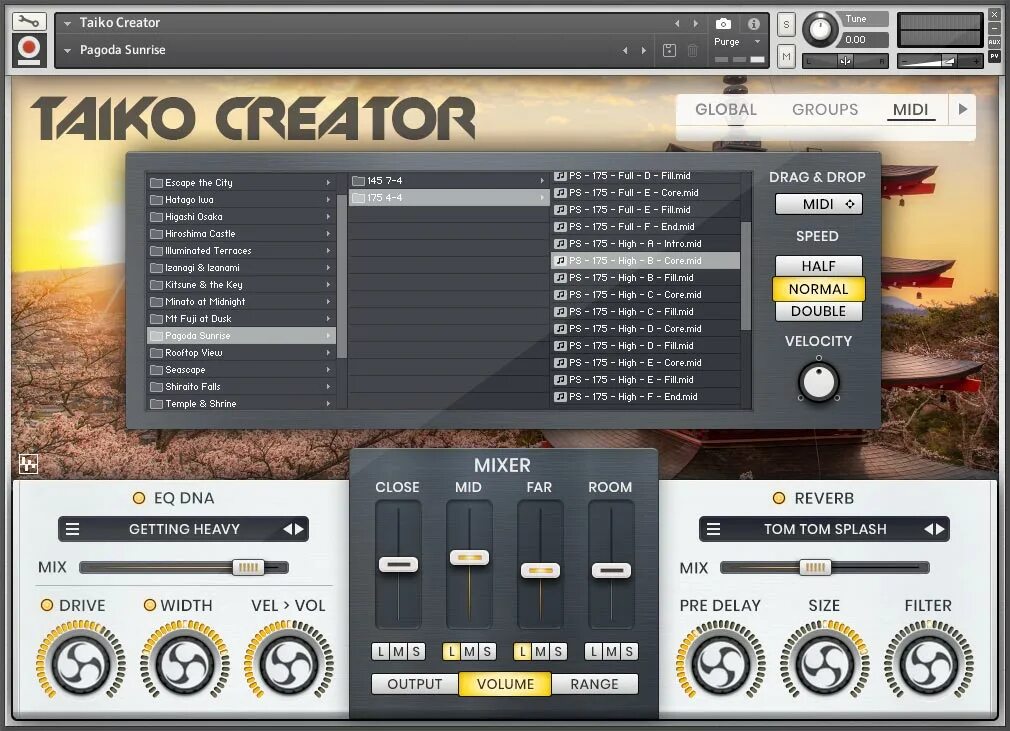
Task: Expand the Taiko Creator instrument dropdown arrow
Action: click(67, 23)
